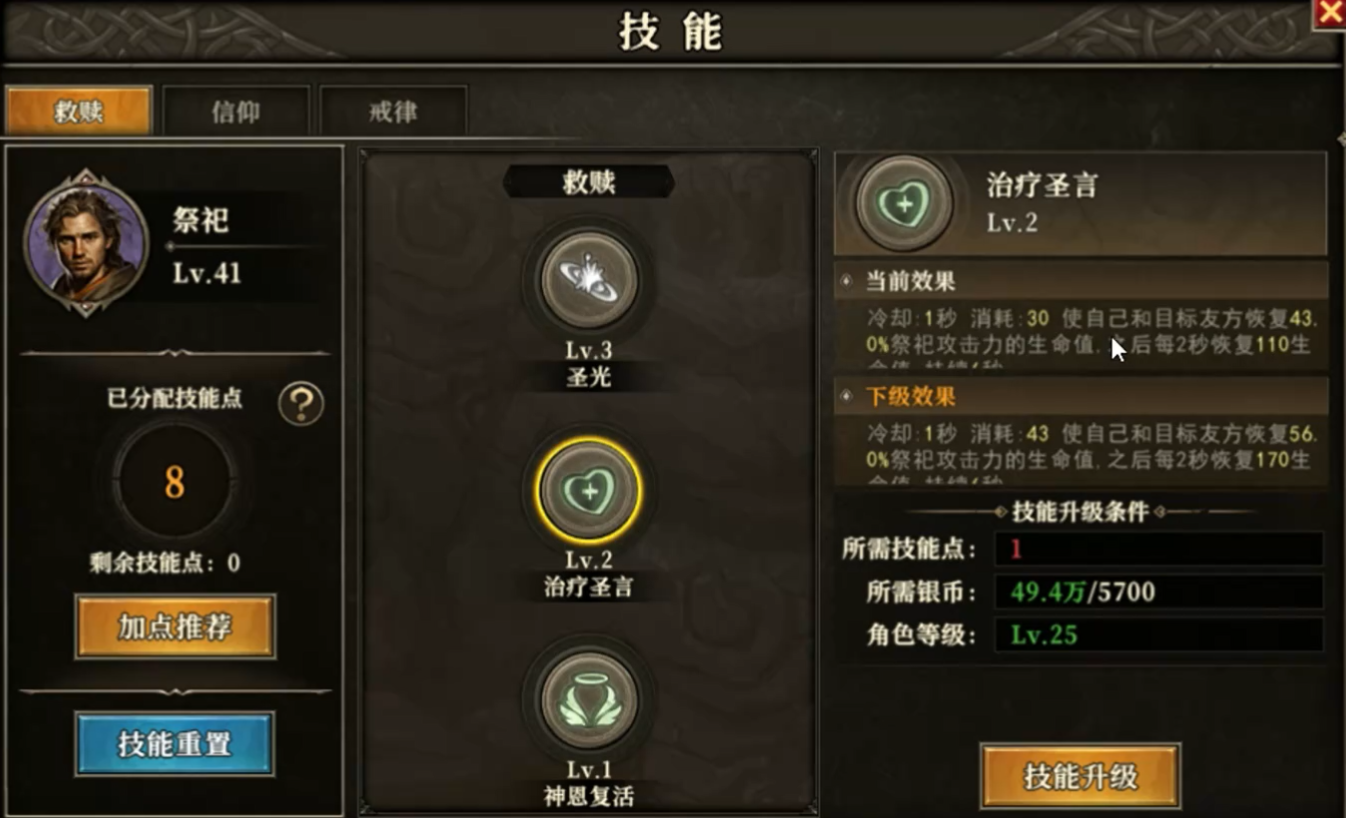Click the 所需技能点 value field
Viewport: 1346px width, 818px height.
click(1159, 548)
